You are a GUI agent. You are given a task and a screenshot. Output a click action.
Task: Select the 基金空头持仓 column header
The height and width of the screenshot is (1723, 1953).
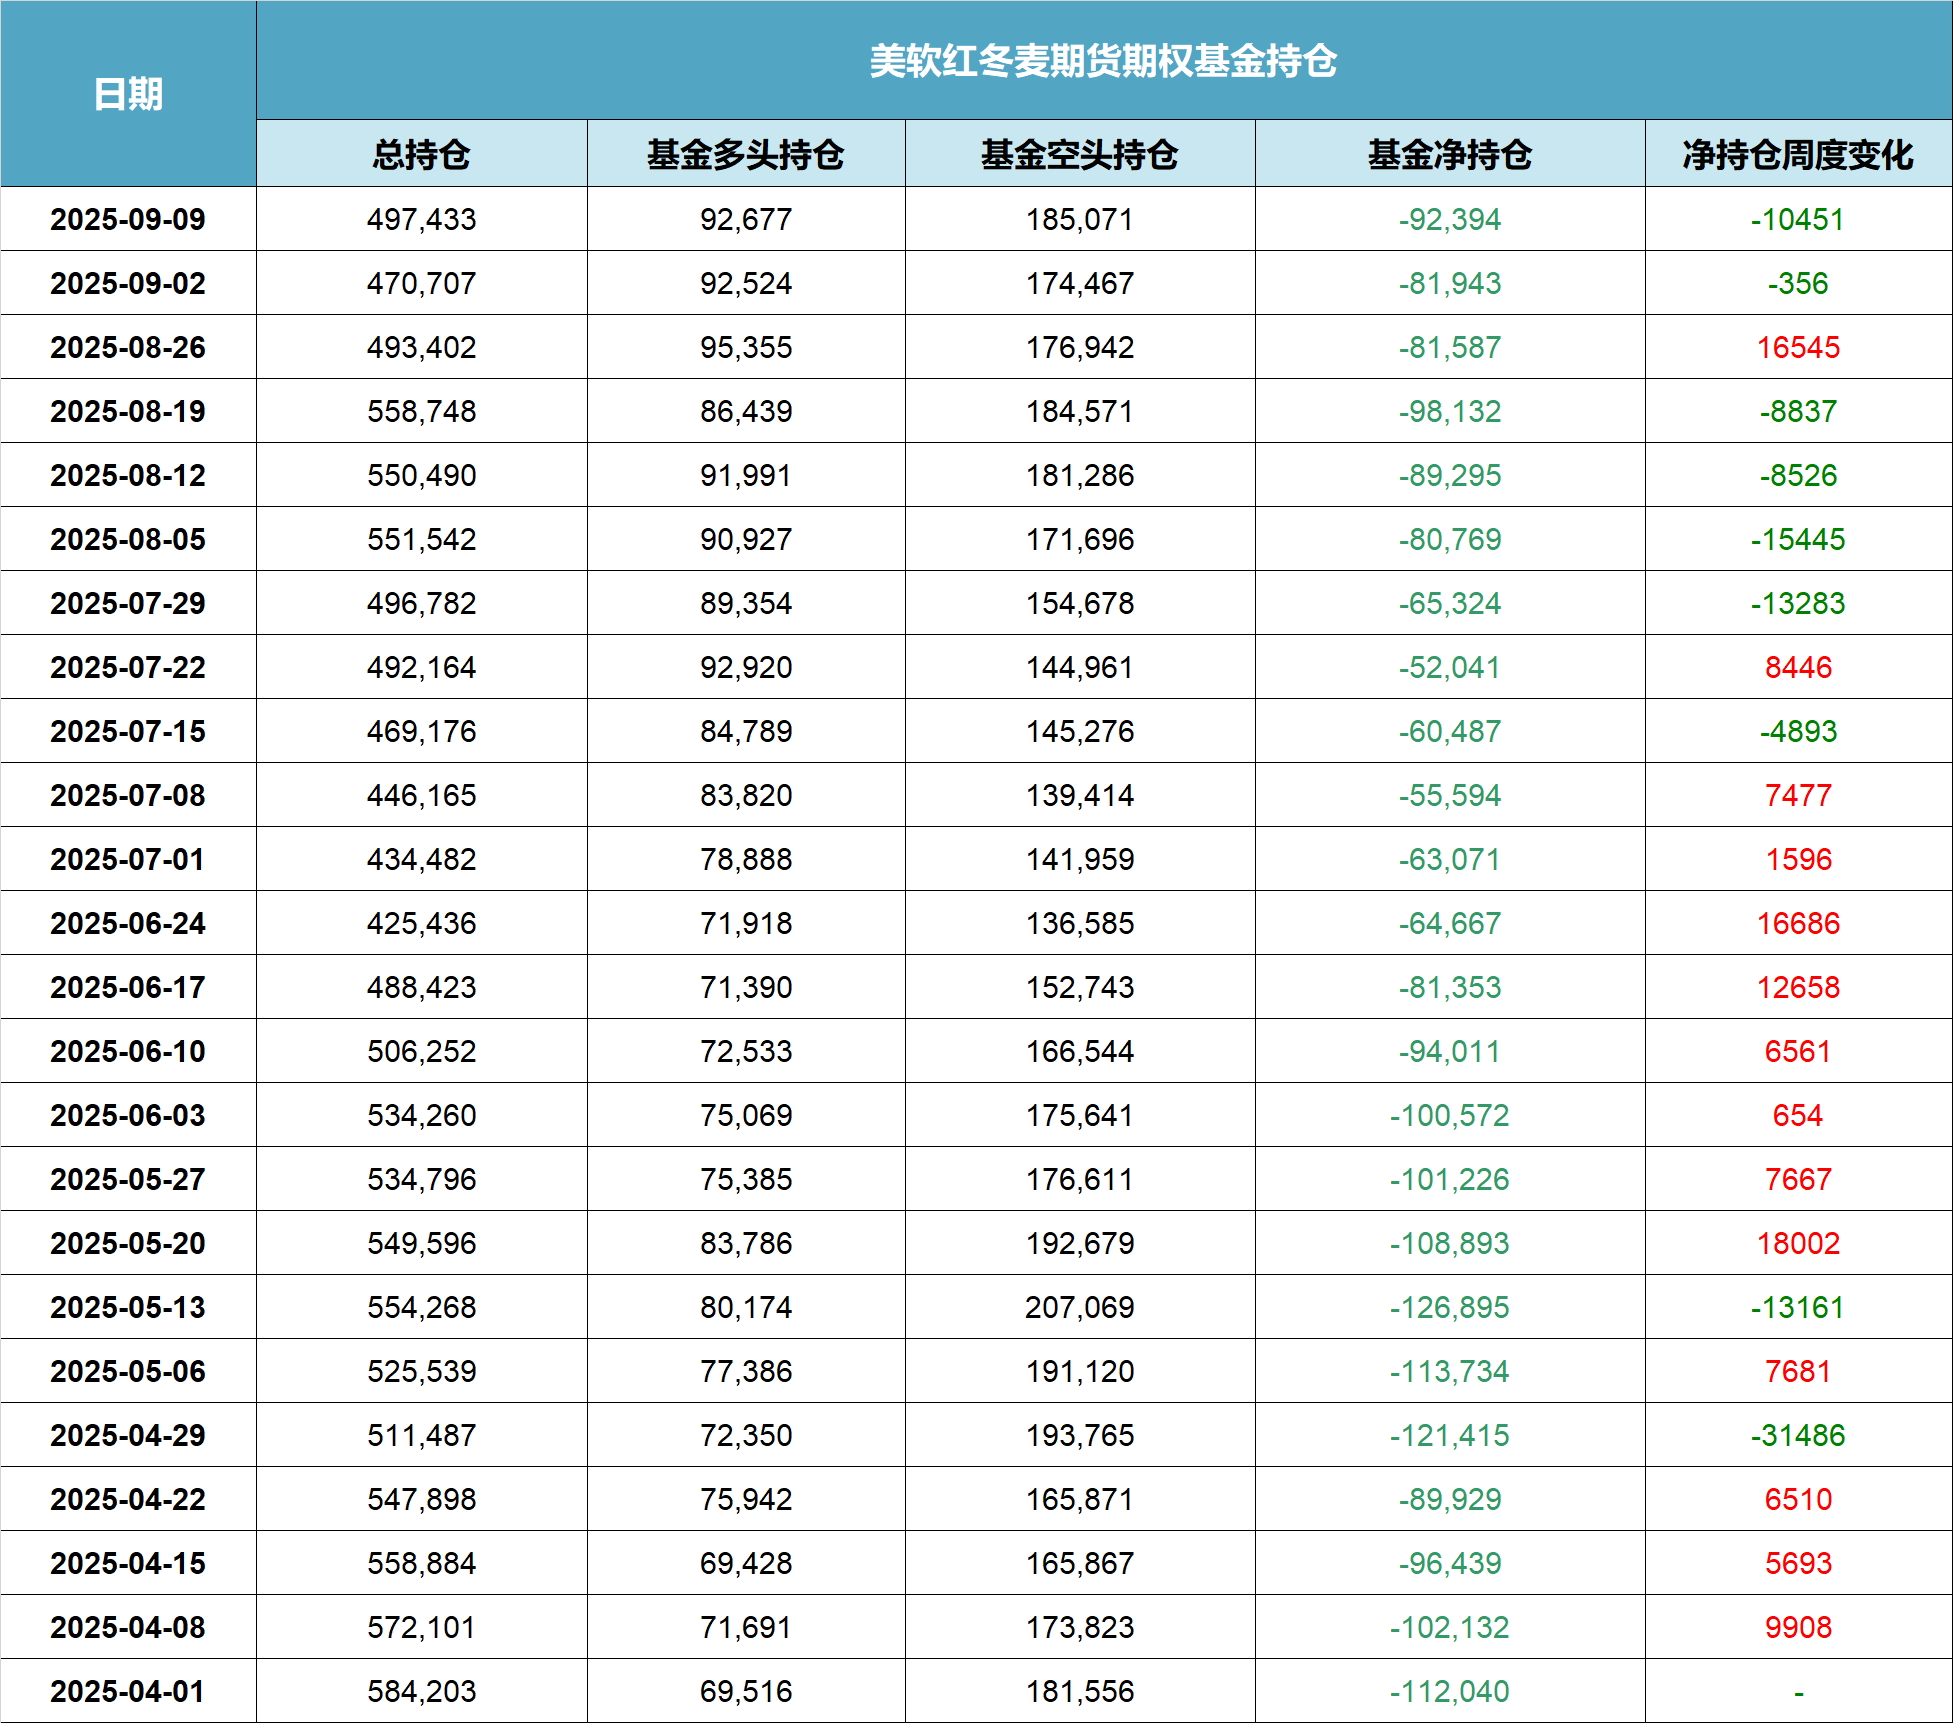(1079, 154)
